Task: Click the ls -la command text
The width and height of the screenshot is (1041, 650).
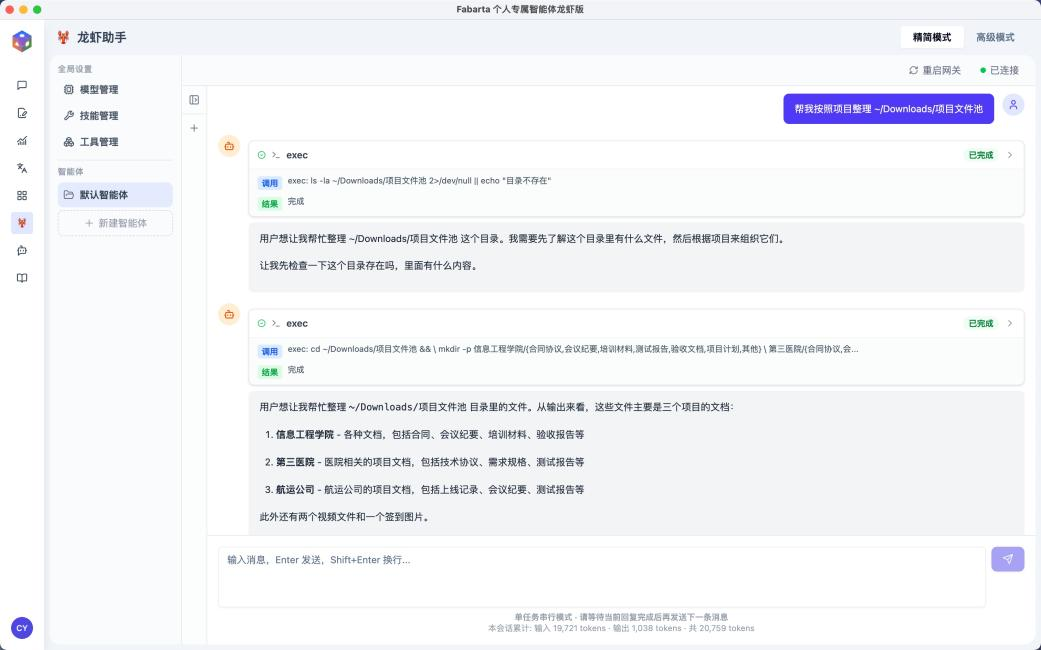Action: tap(419, 181)
